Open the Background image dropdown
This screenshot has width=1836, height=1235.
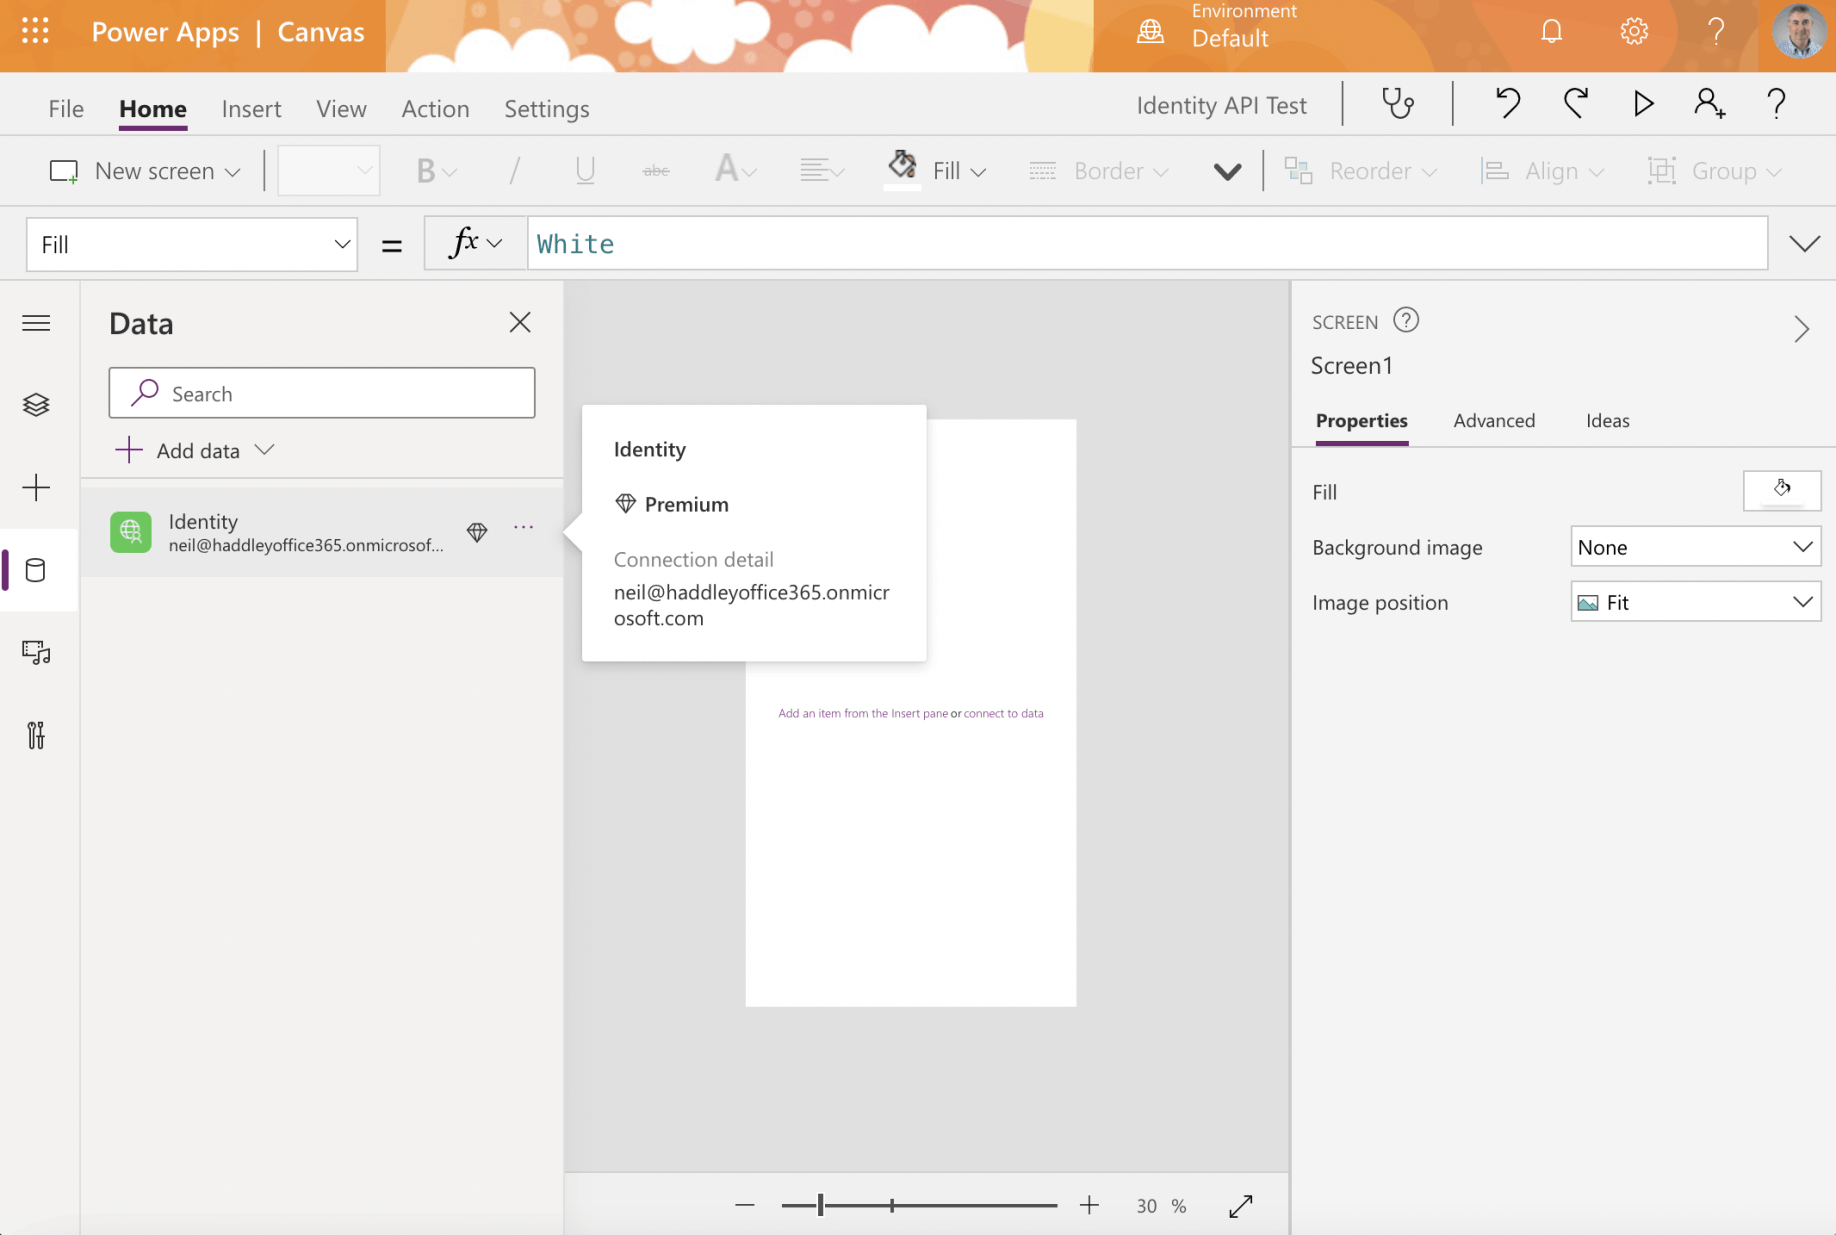tap(1695, 547)
